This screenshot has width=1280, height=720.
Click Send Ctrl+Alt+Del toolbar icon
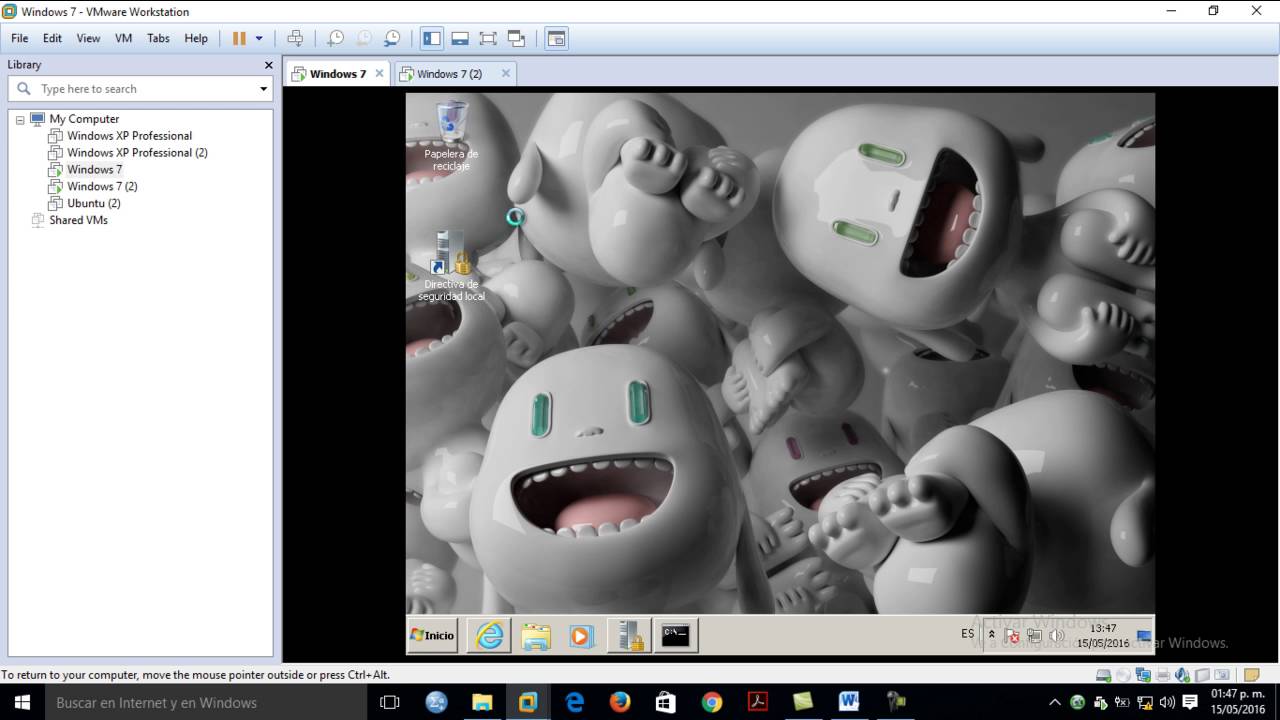tap(295, 38)
